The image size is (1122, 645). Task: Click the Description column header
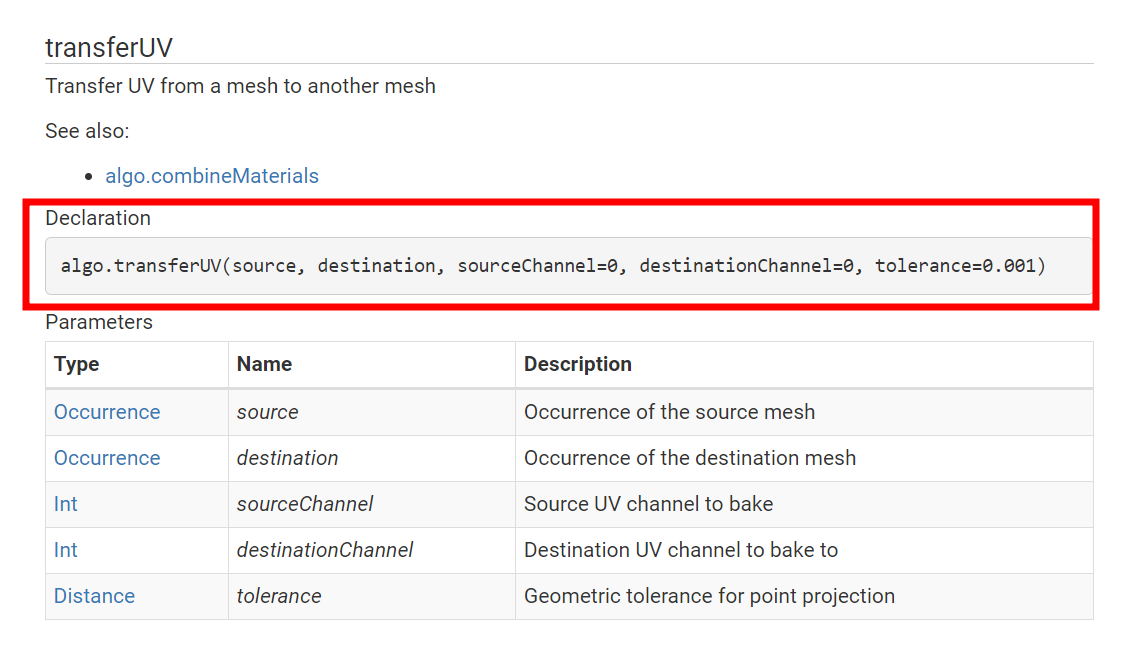(578, 364)
